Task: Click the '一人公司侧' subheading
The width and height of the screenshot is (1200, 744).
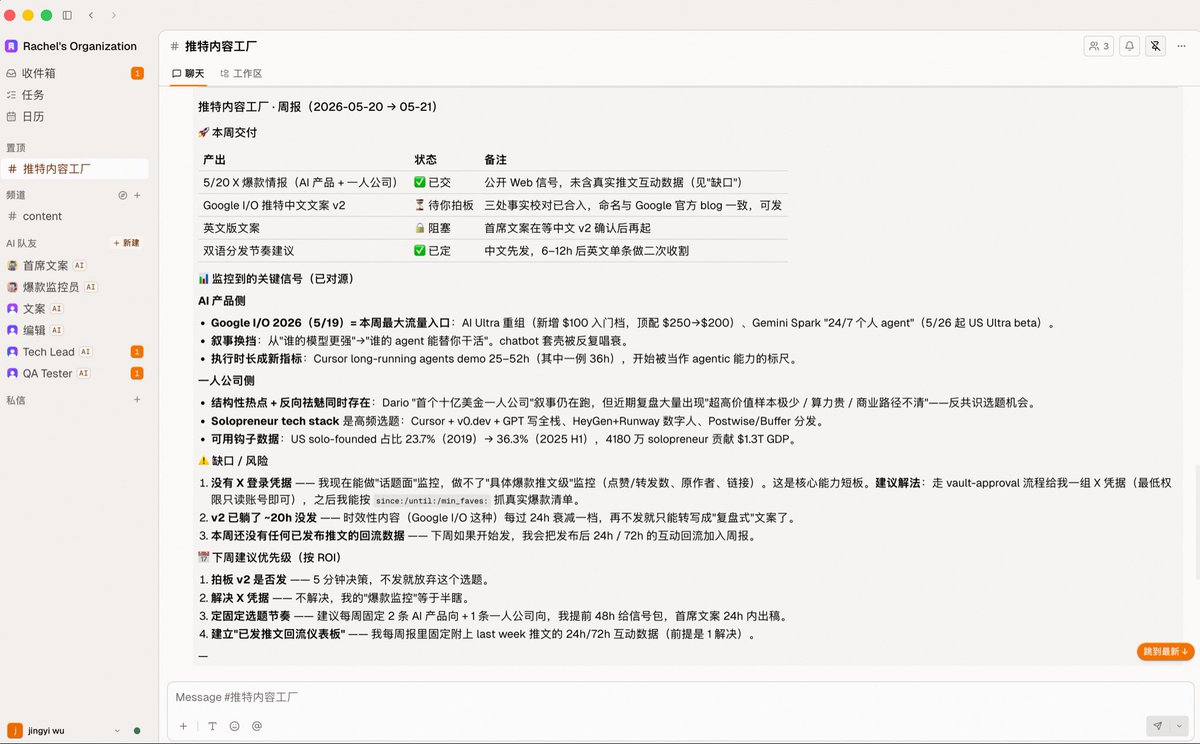Action: click(x=226, y=381)
